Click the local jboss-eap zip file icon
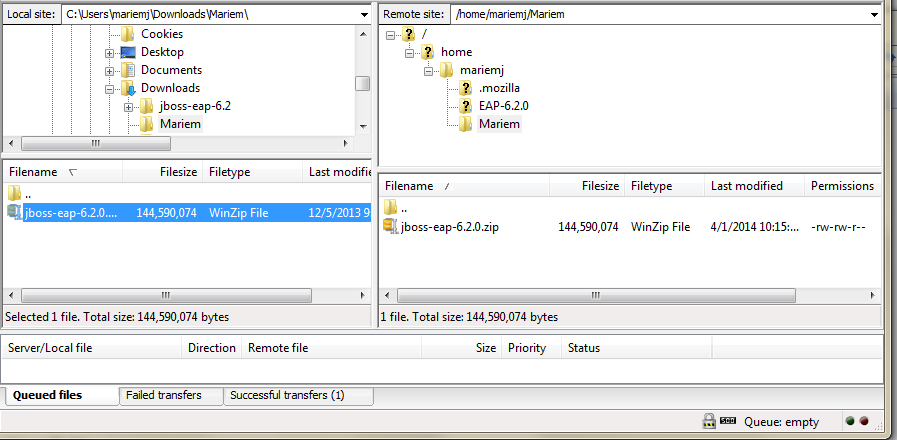Screen dimensions: 897x440 (14, 212)
